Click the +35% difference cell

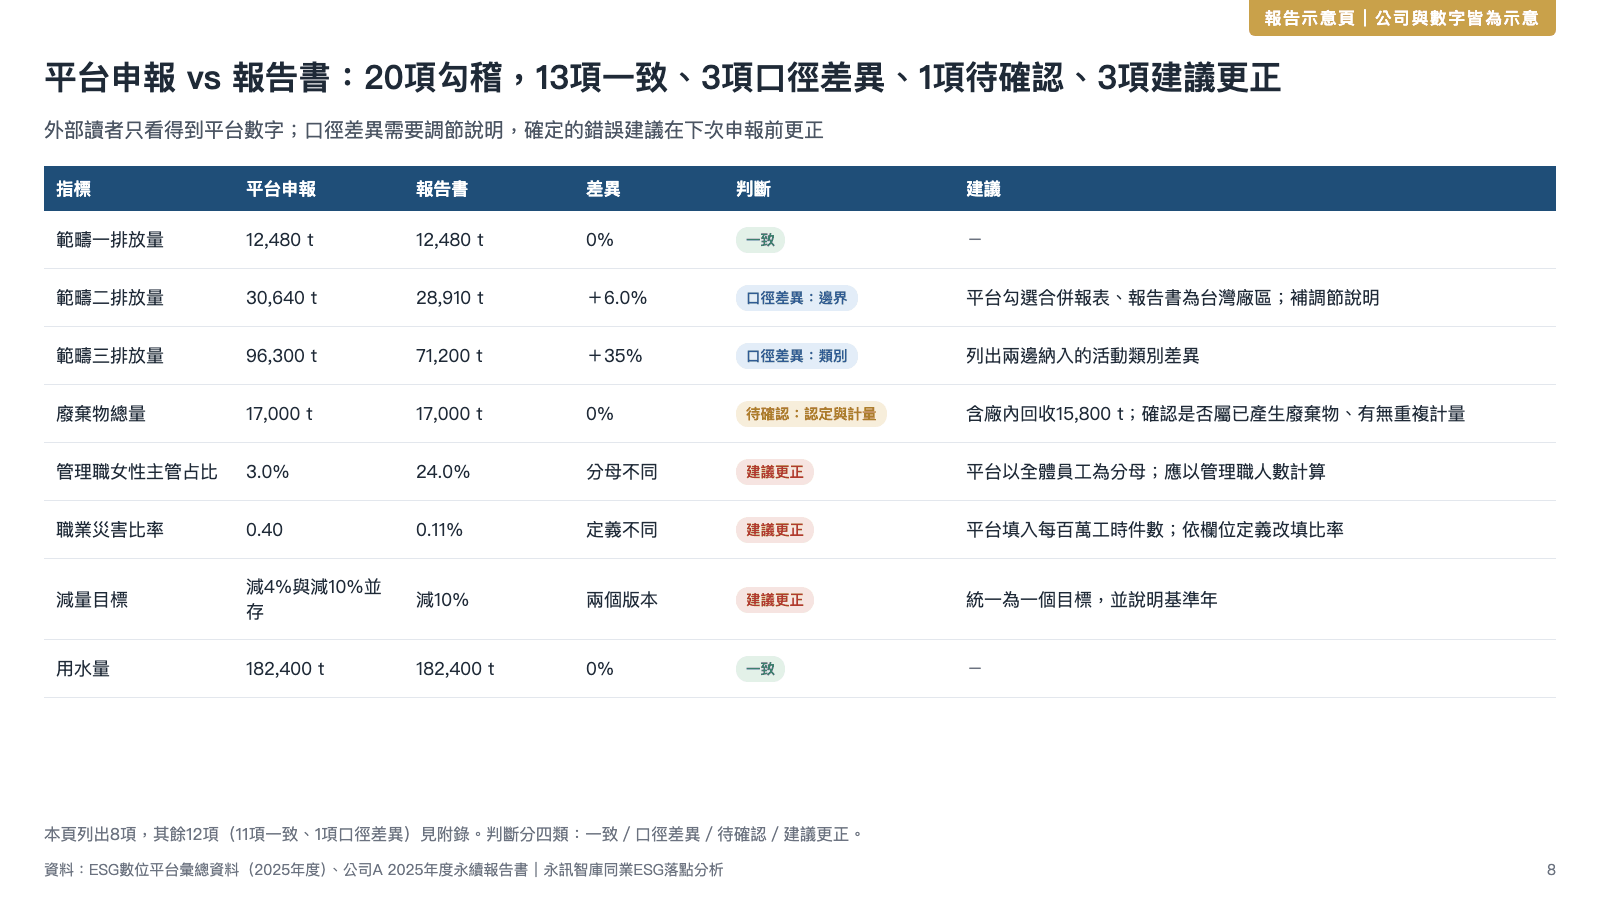pos(614,356)
